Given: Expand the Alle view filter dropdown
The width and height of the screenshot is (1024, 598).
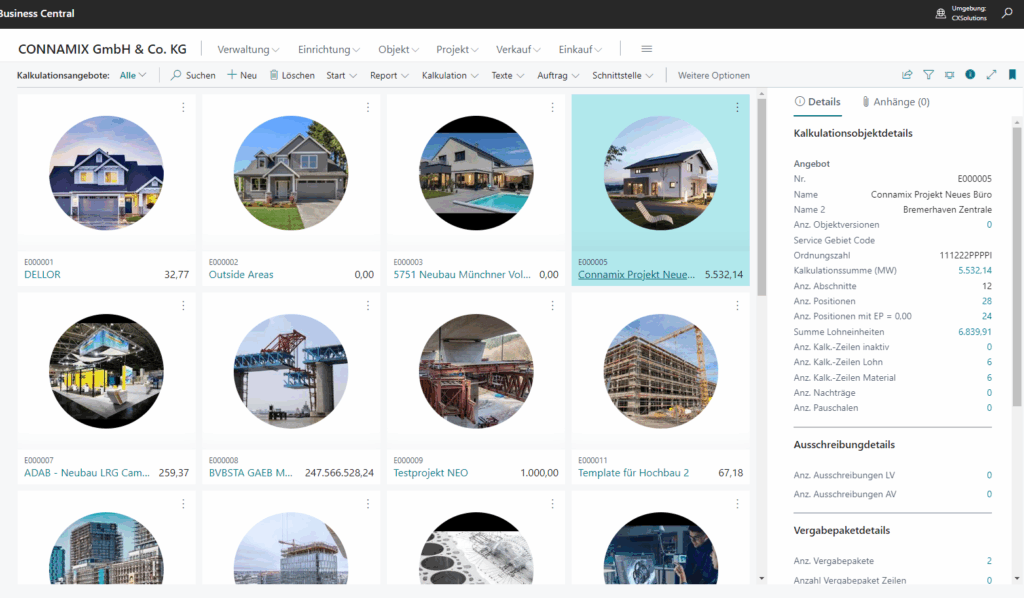Looking at the screenshot, I should pos(133,75).
